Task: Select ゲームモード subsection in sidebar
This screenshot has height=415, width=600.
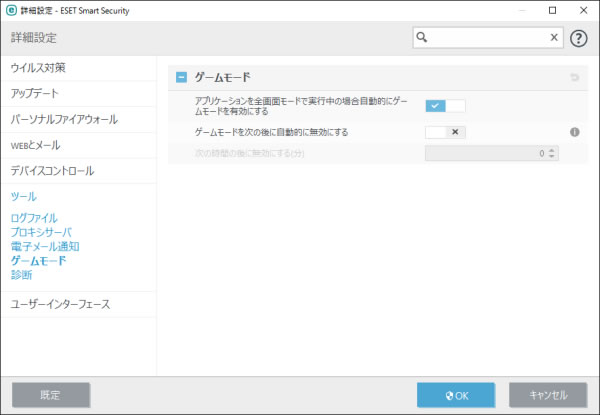Action: click(x=38, y=261)
